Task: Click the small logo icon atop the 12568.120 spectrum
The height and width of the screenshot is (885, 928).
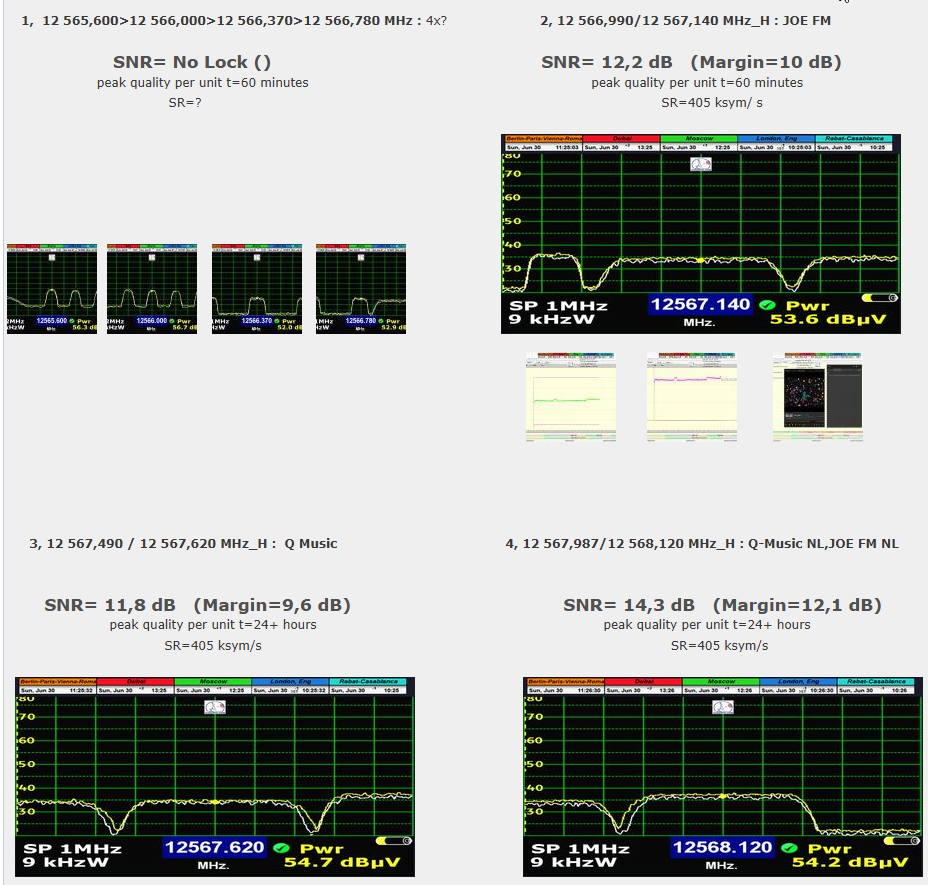Action: pyautogui.click(x=723, y=707)
